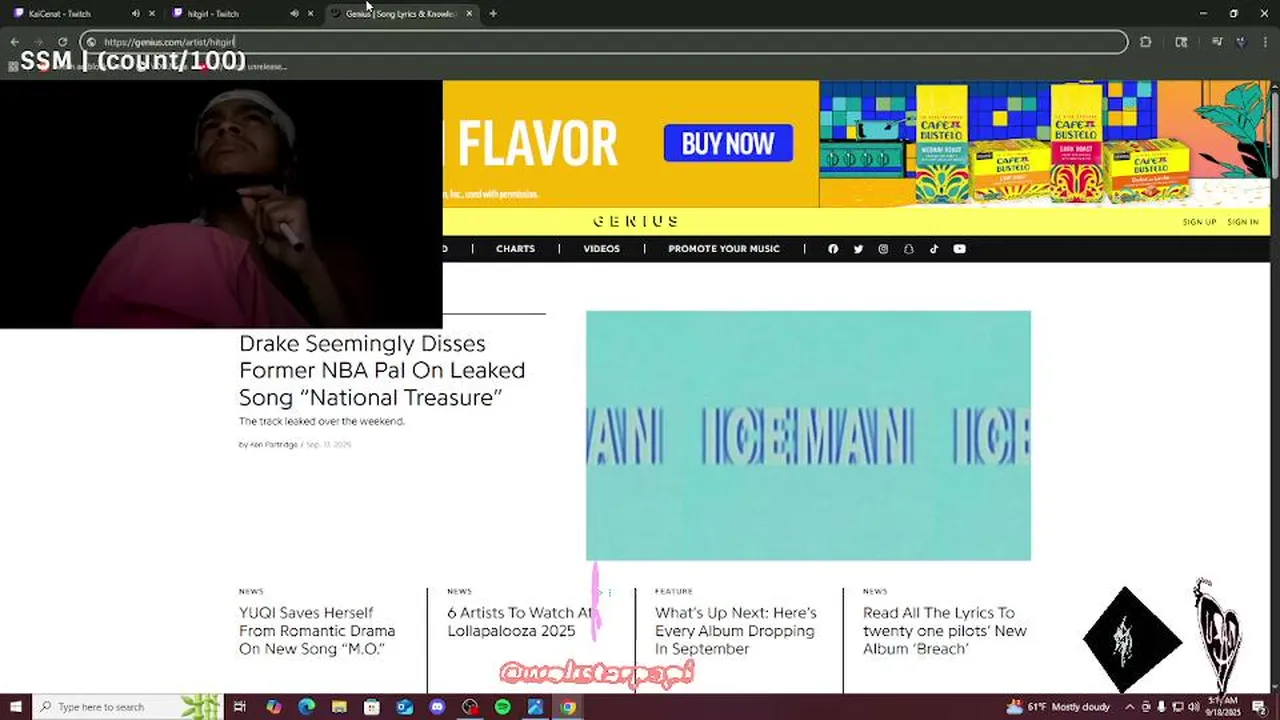Open Promote Your Music menu item
The image size is (1280, 720).
(x=724, y=249)
